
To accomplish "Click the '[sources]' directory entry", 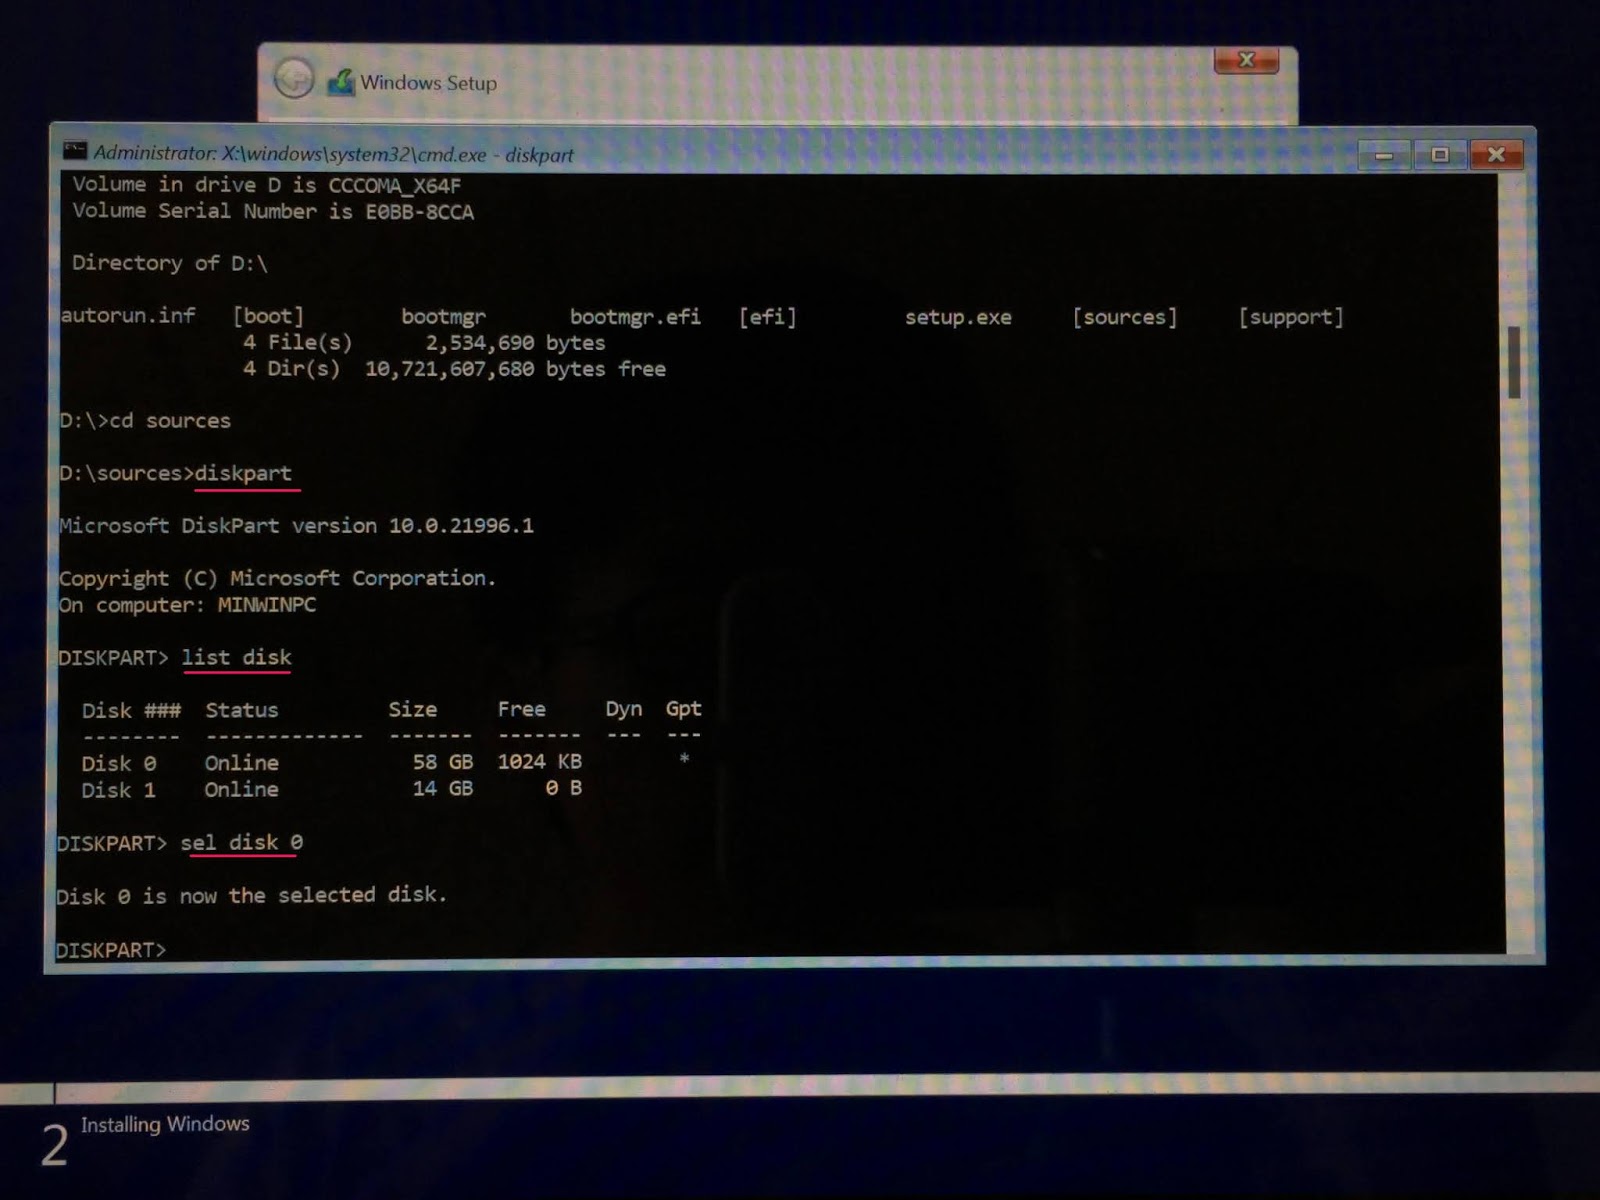I will (x=1124, y=317).
